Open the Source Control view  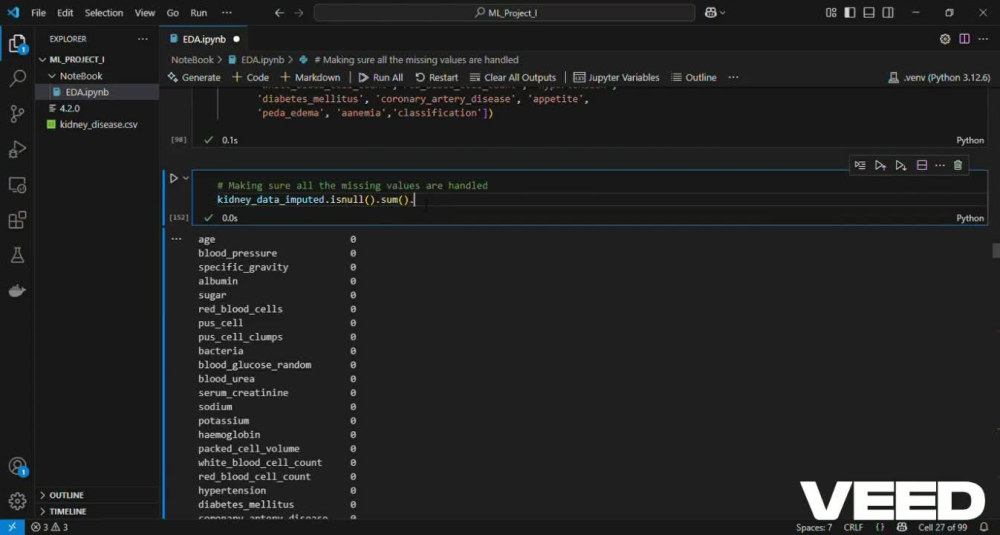(x=17, y=114)
